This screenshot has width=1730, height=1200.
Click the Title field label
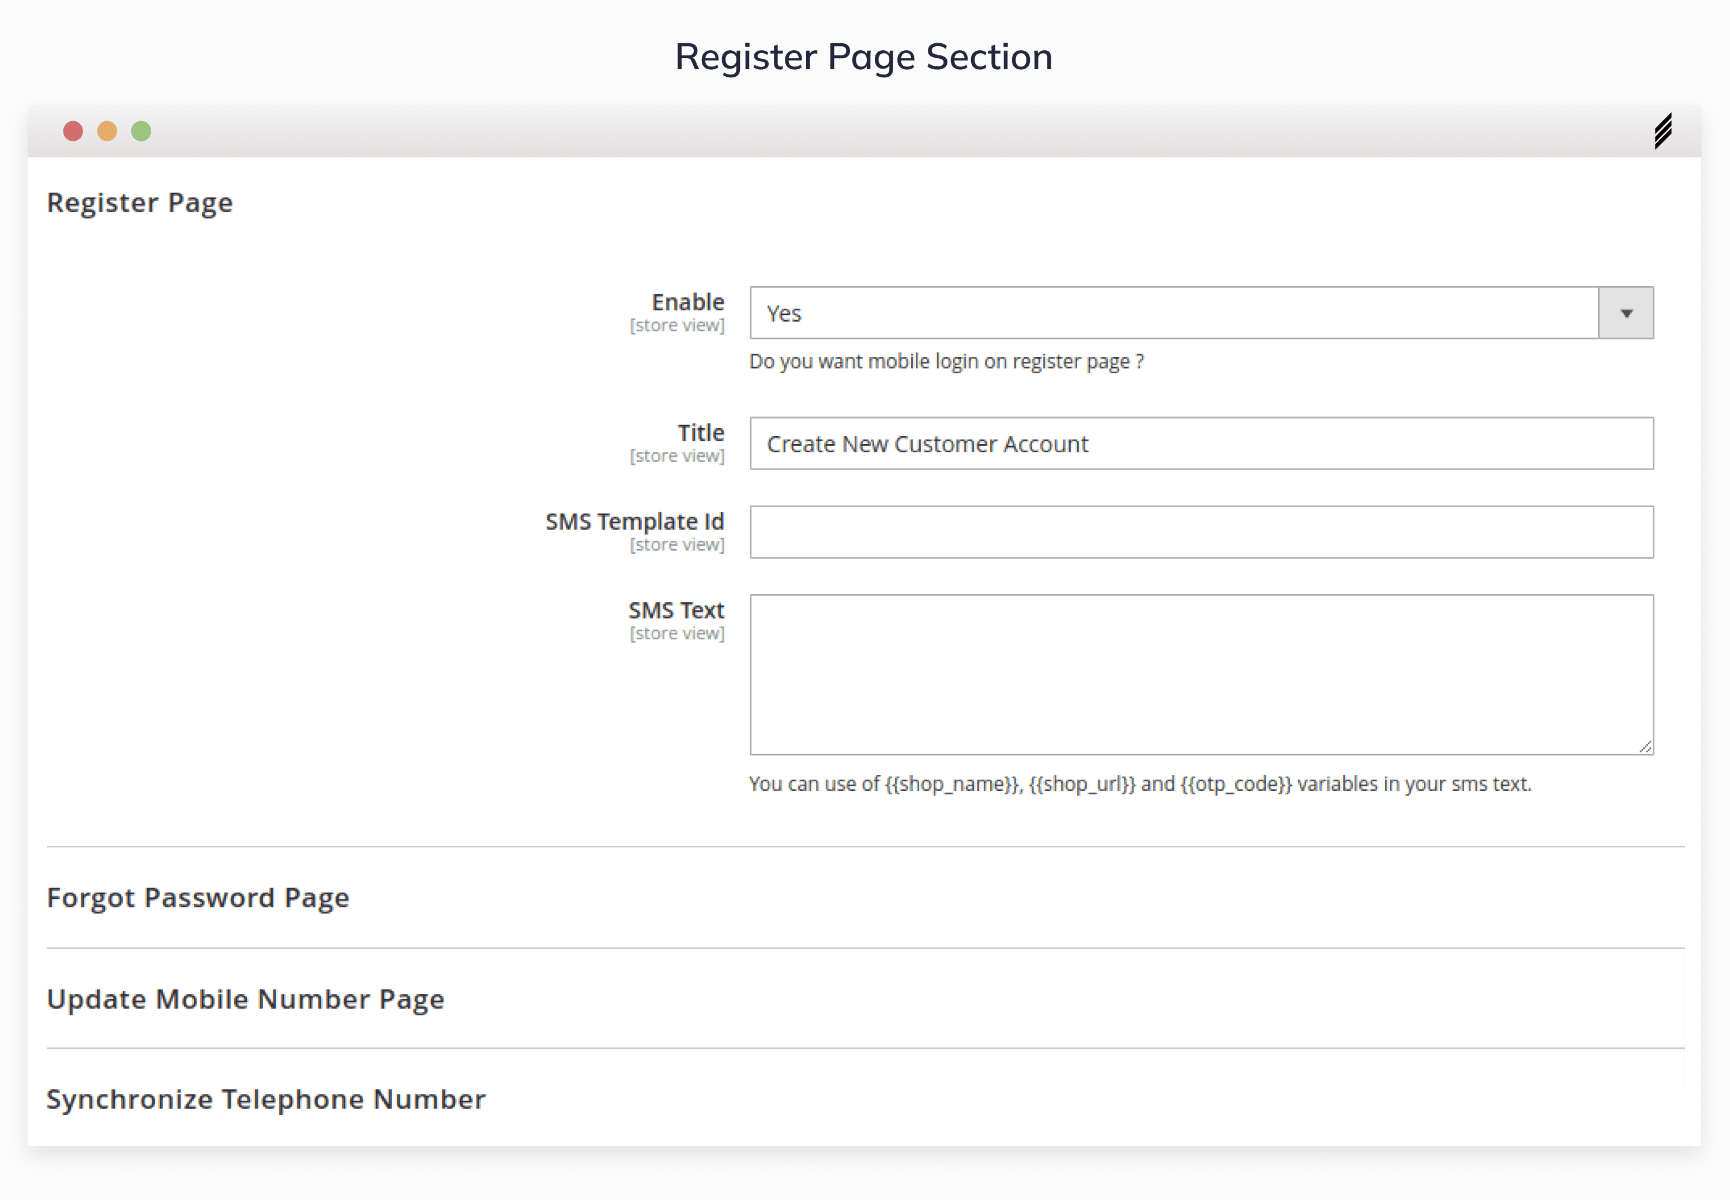click(701, 433)
